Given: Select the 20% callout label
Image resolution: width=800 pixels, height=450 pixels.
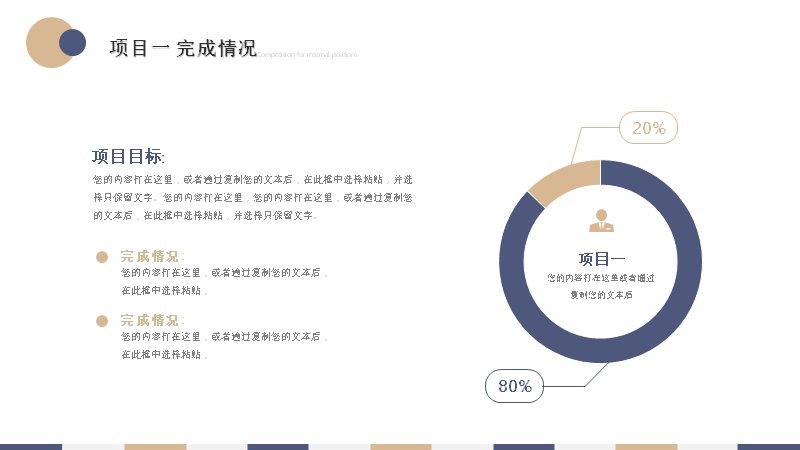Looking at the screenshot, I should (648, 128).
